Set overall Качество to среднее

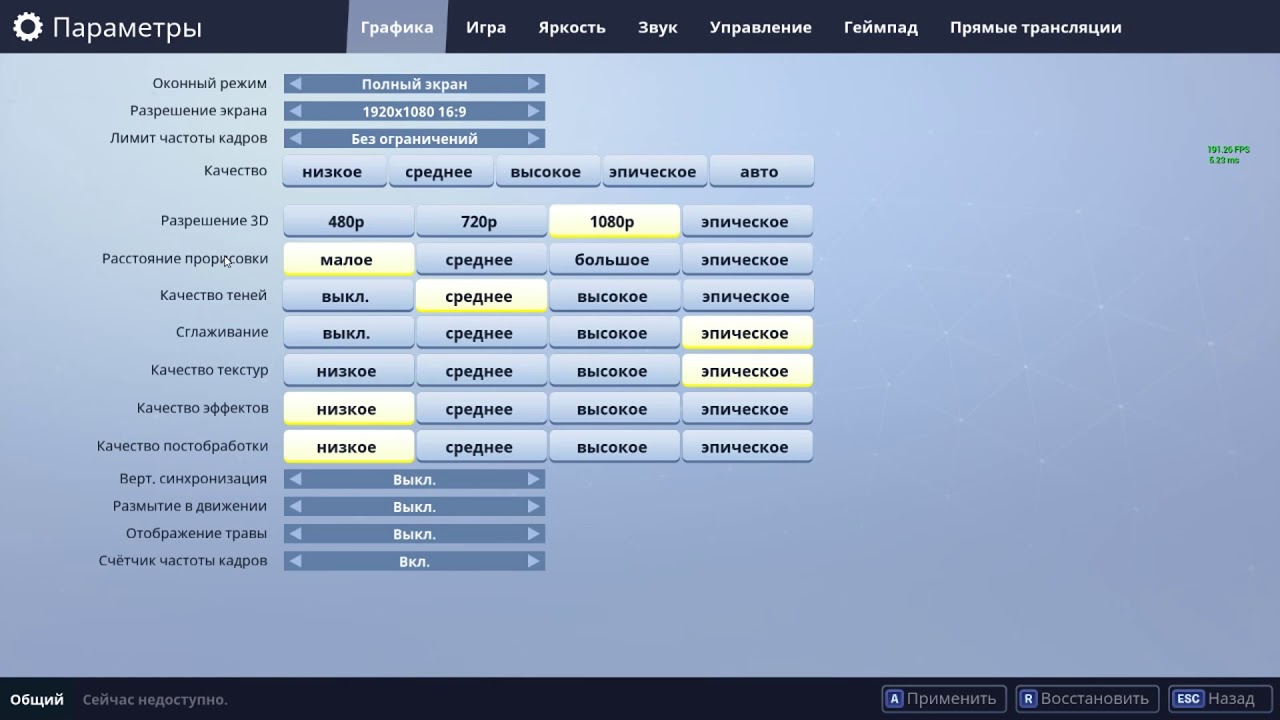pos(439,171)
